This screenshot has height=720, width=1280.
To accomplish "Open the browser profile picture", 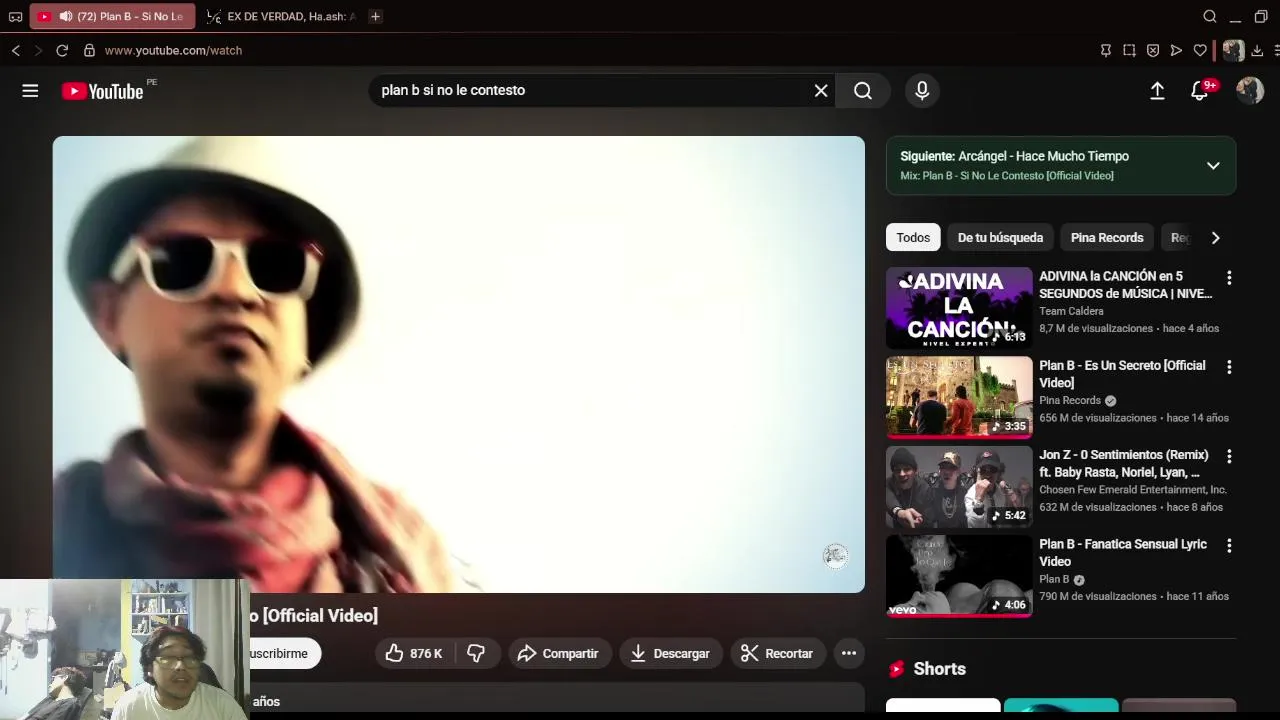I will (x=1234, y=50).
